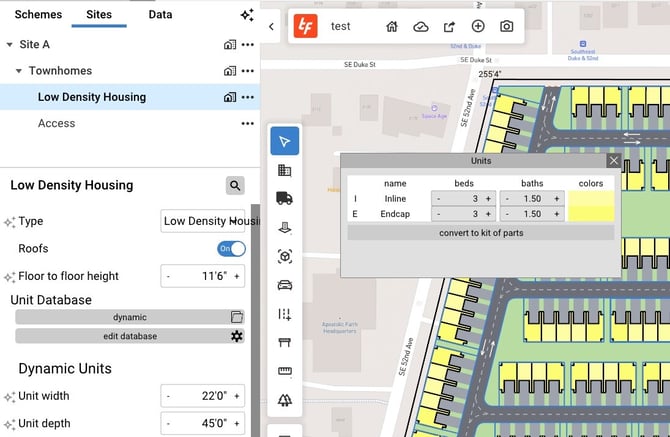Click the Inline unit yellow color swatch
The height and width of the screenshot is (437, 670).
coord(591,199)
